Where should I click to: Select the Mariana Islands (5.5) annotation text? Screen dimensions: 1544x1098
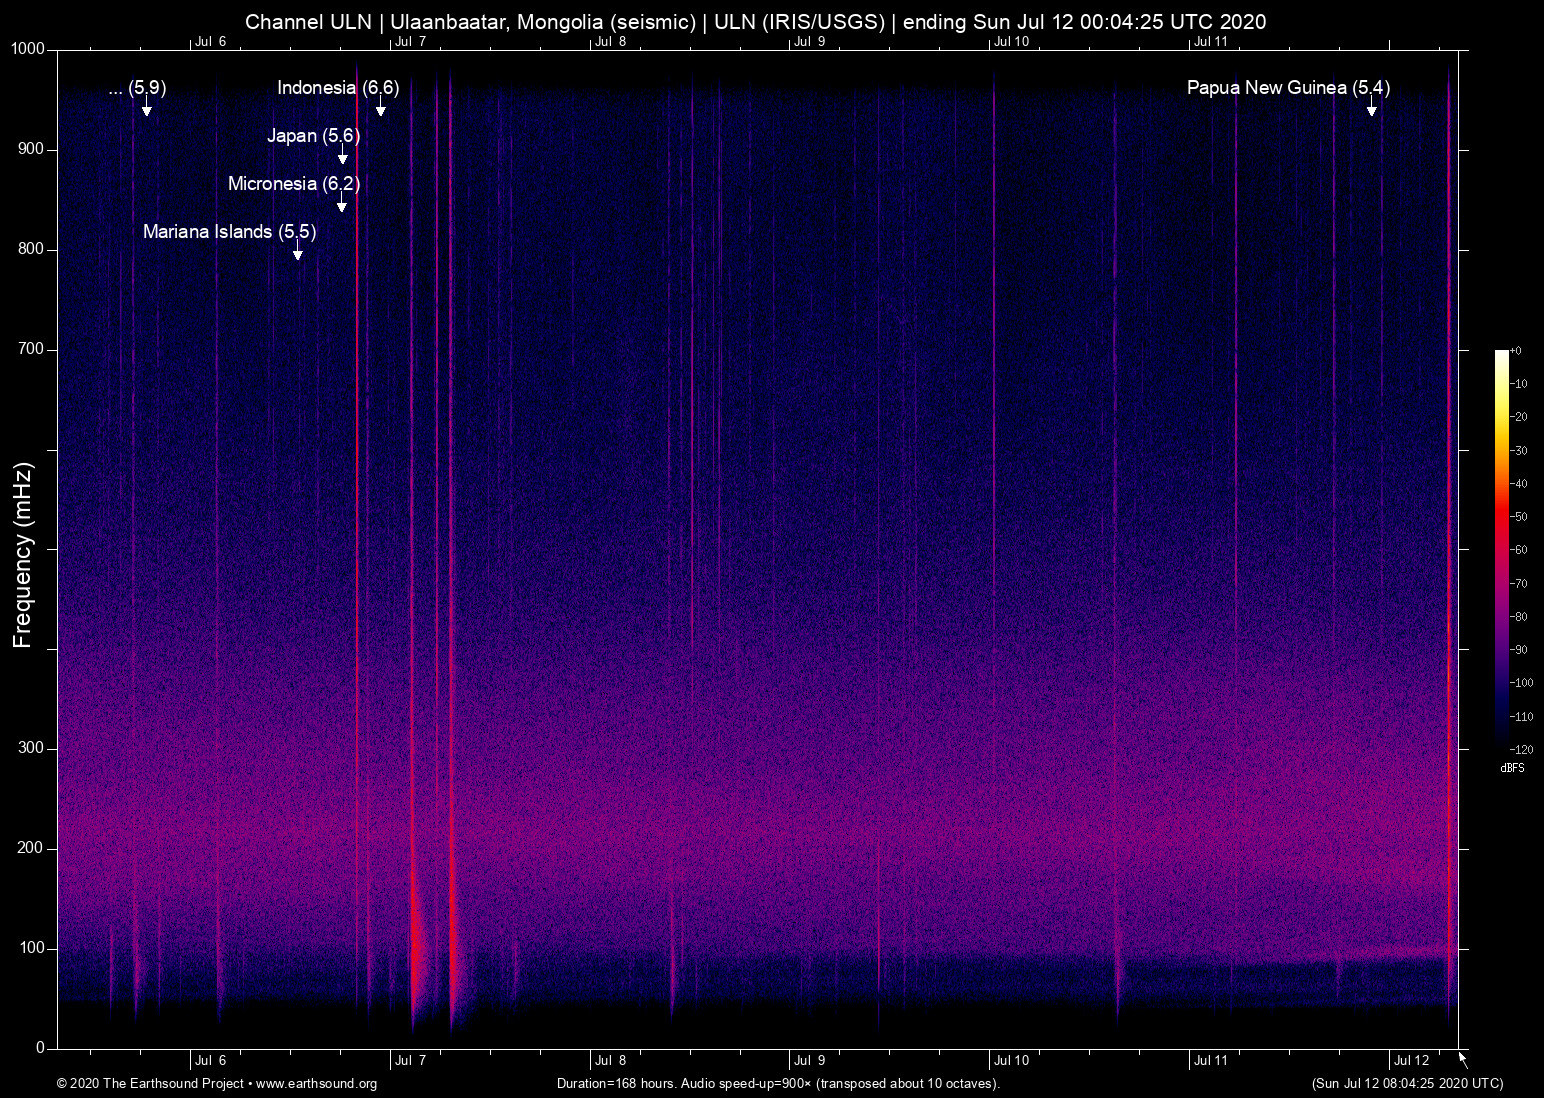(229, 232)
